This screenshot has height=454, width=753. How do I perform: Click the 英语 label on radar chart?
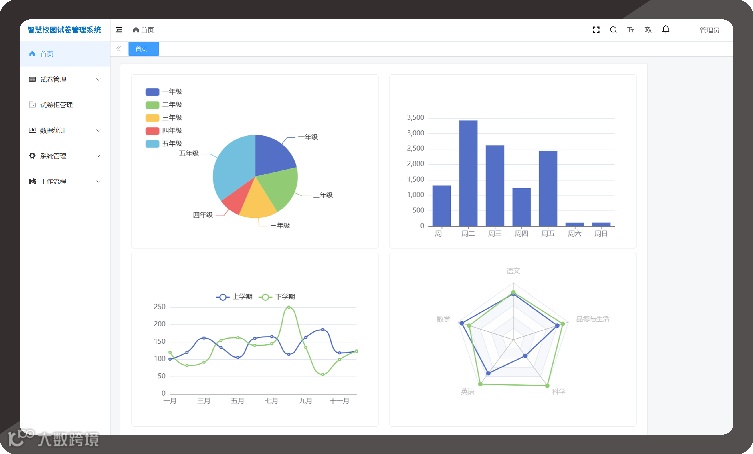coord(467,392)
